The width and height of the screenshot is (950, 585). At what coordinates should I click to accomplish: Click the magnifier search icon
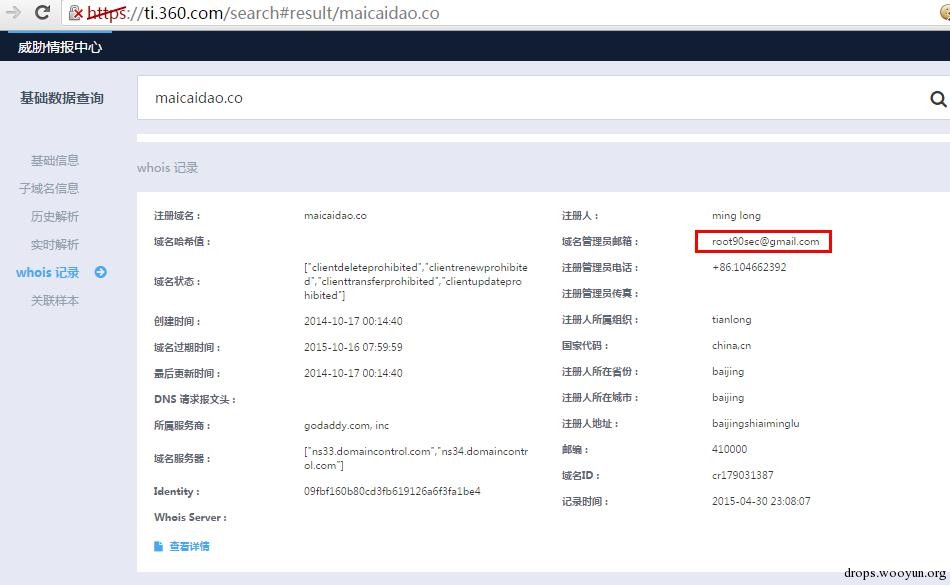(938, 99)
